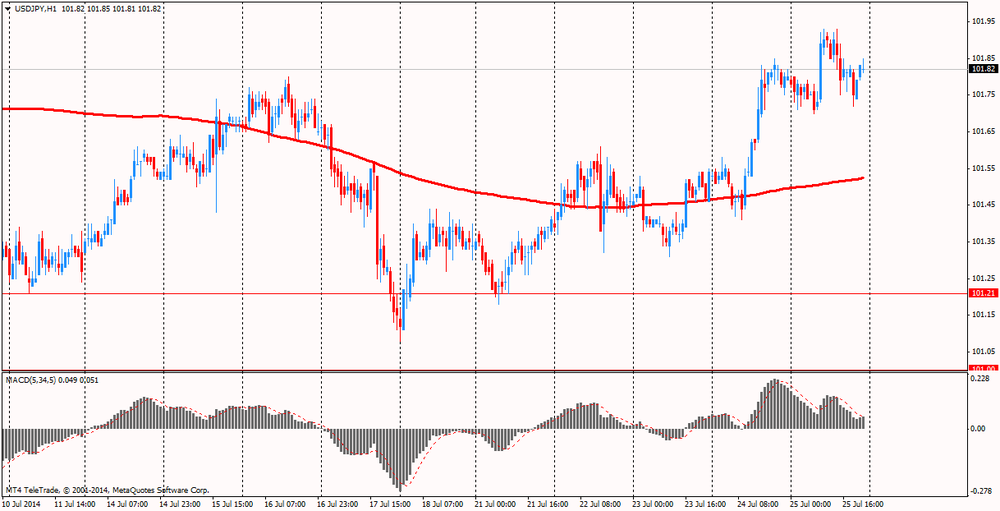
Task: Click the 101.95 price axis label
Action: pyautogui.click(x=983, y=21)
